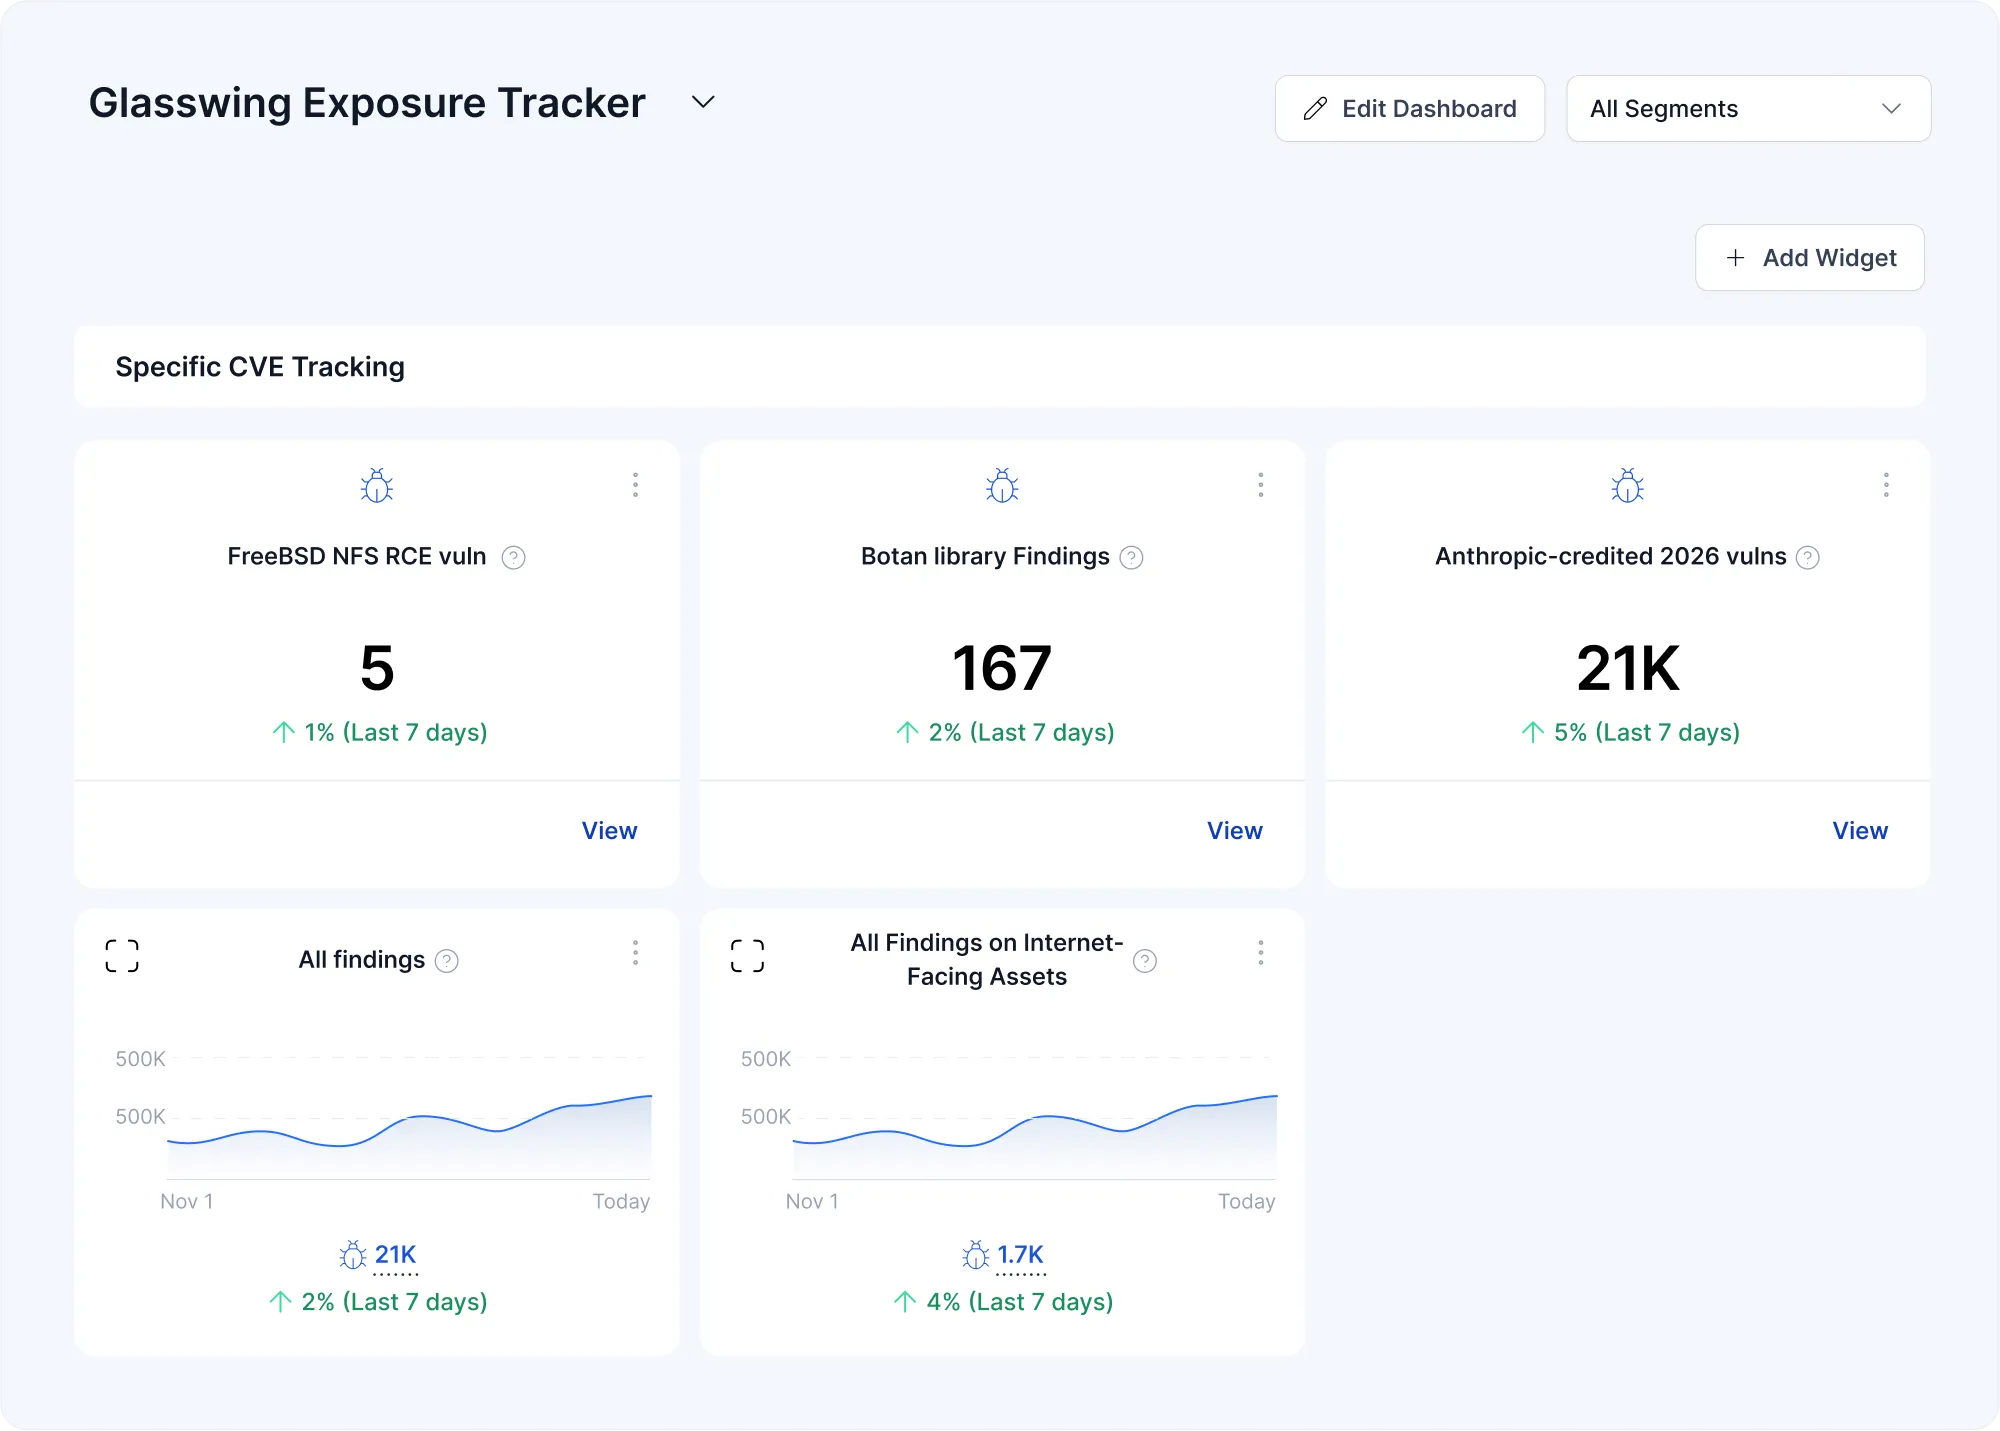
Task: Open options menu on Botan library Findings widget
Action: click(x=1260, y=486)
